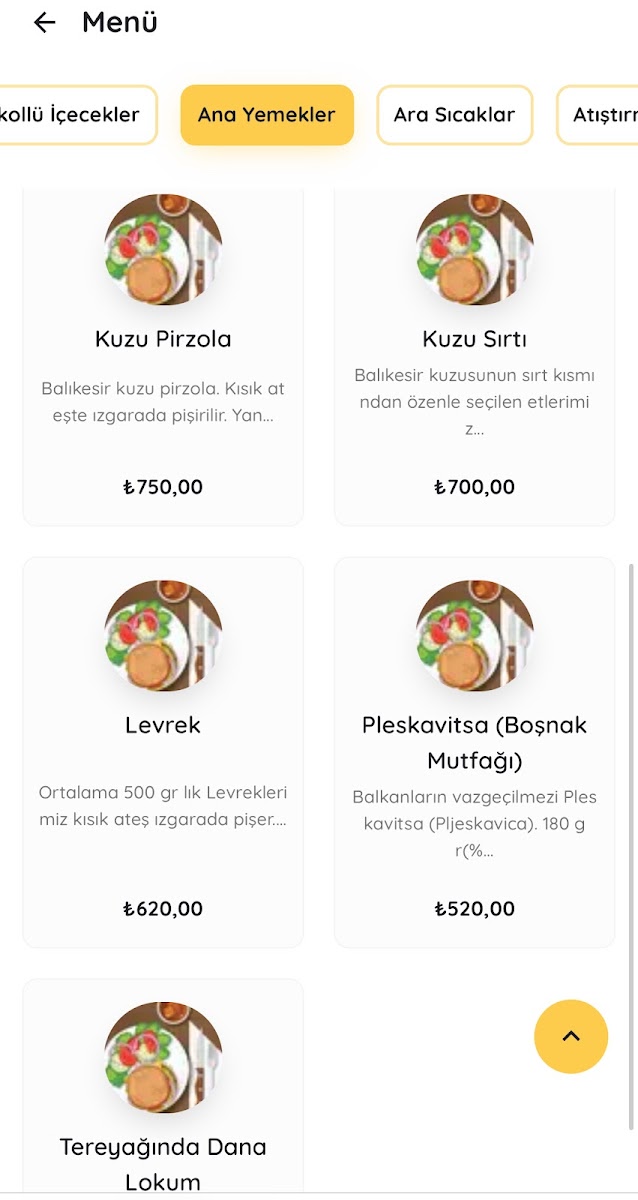
Task: Open the Kuzu Sırtı item title
Action: click(x=474, y=339)
